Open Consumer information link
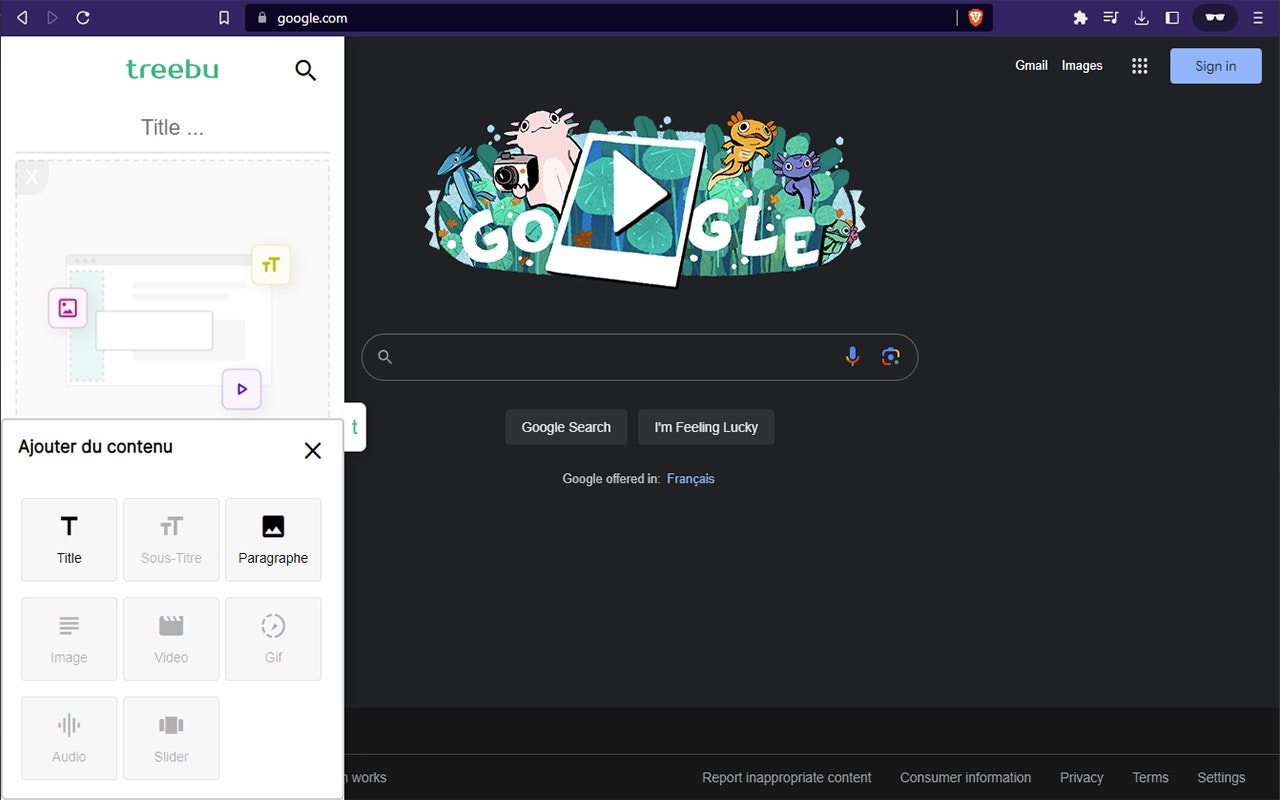The height and width of the screenshot is (800, 1280). click(x=965, y=777)
